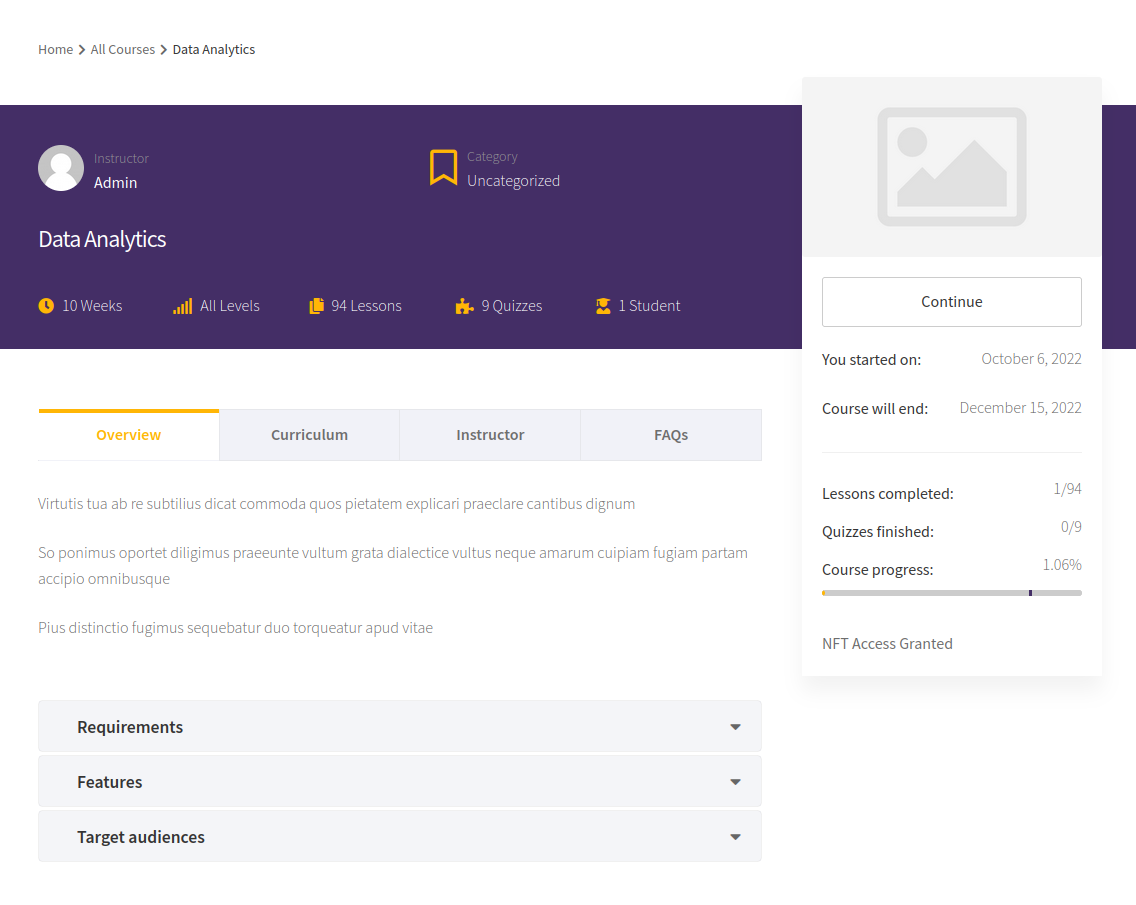Click the course image placeholder thumbnail
The image size is (1136, 905).
(952, 167)
